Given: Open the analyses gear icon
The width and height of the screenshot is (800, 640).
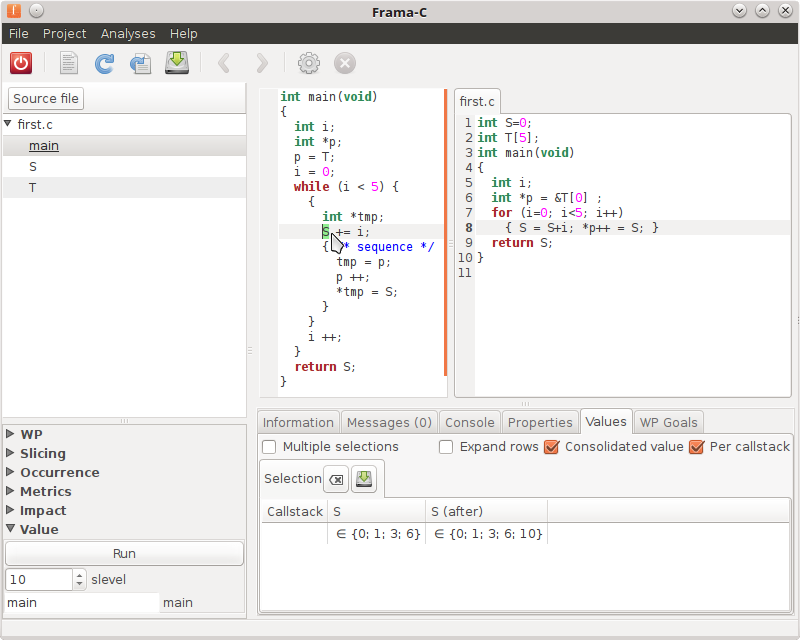Looking at the screenshot, I should (309, 63).
